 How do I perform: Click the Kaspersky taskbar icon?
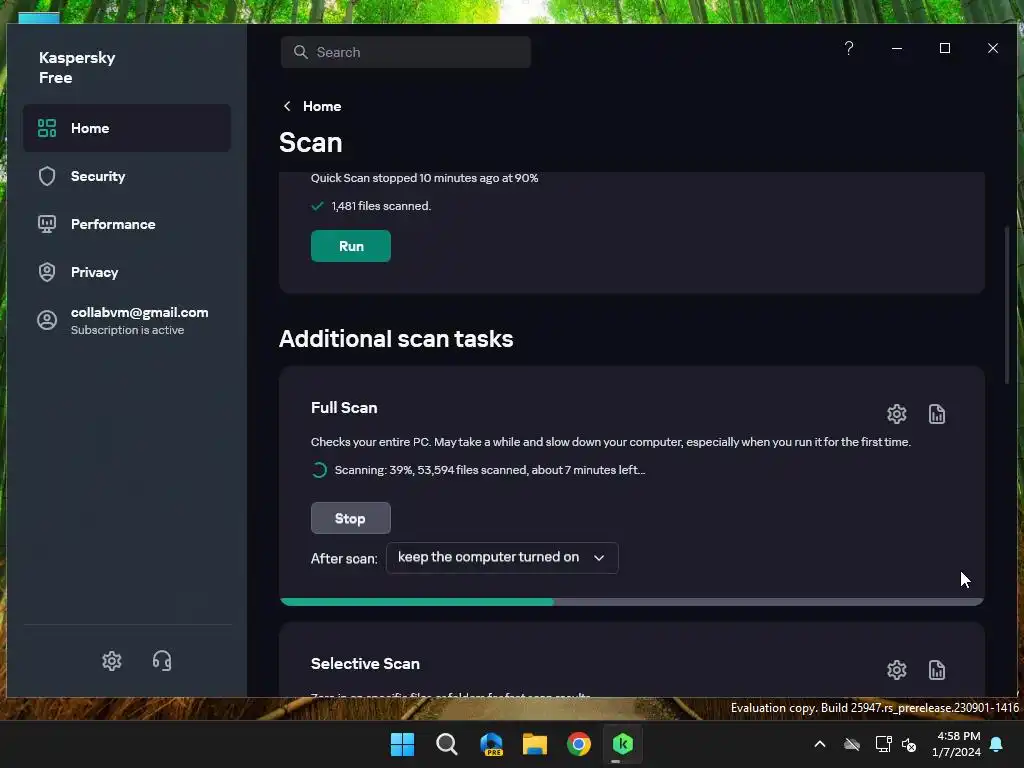[623, 744]
